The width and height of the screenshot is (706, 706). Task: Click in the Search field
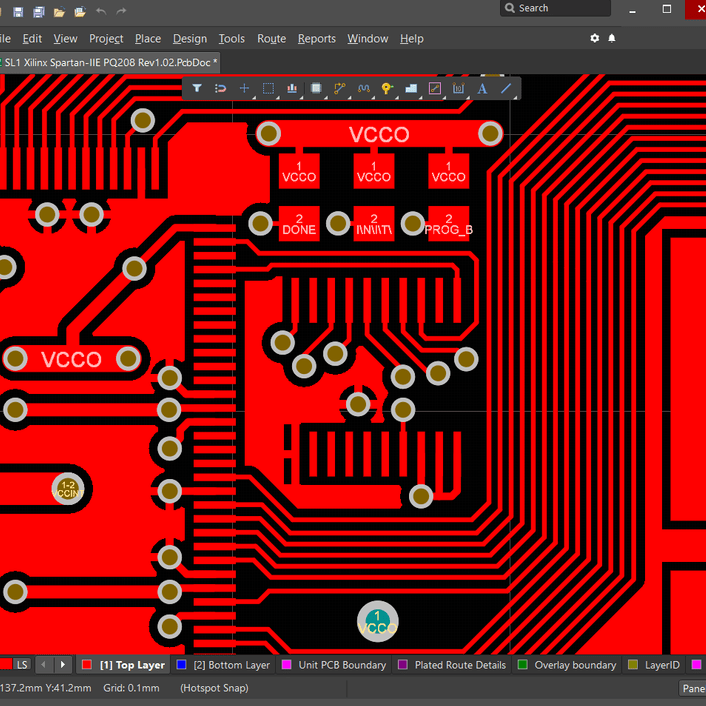point(556,8)
